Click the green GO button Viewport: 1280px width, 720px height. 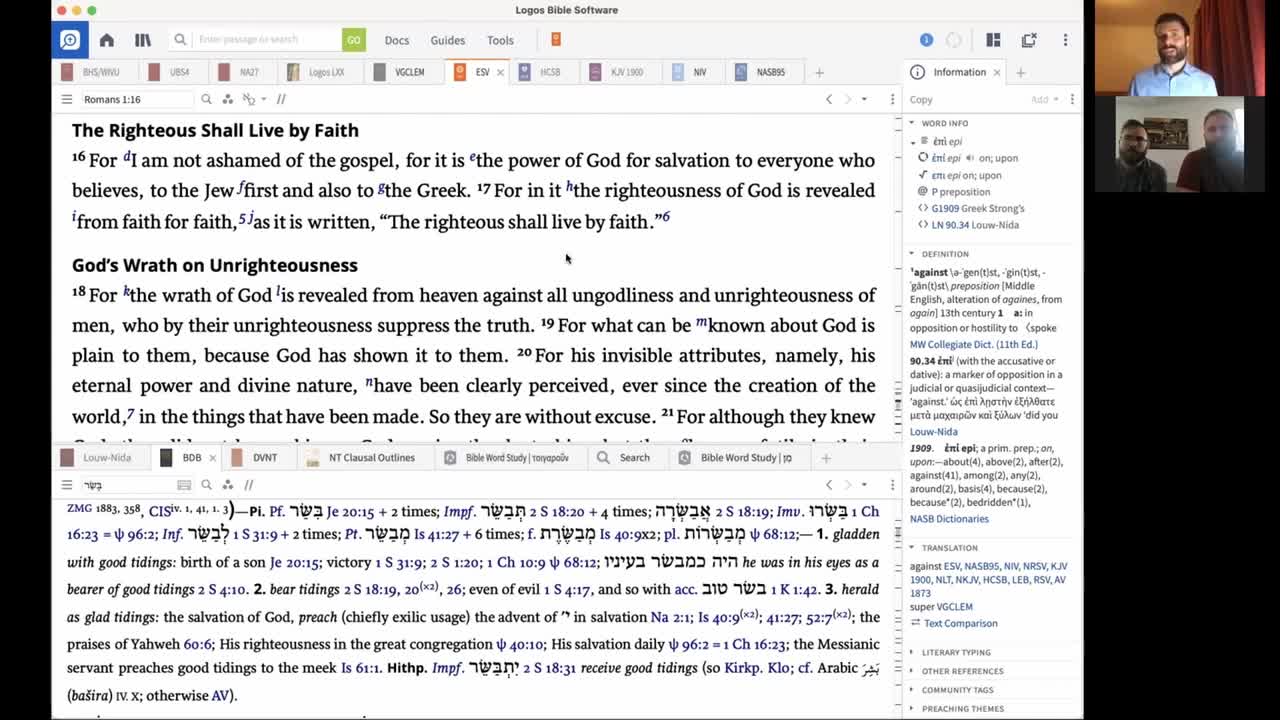(353, 40)
